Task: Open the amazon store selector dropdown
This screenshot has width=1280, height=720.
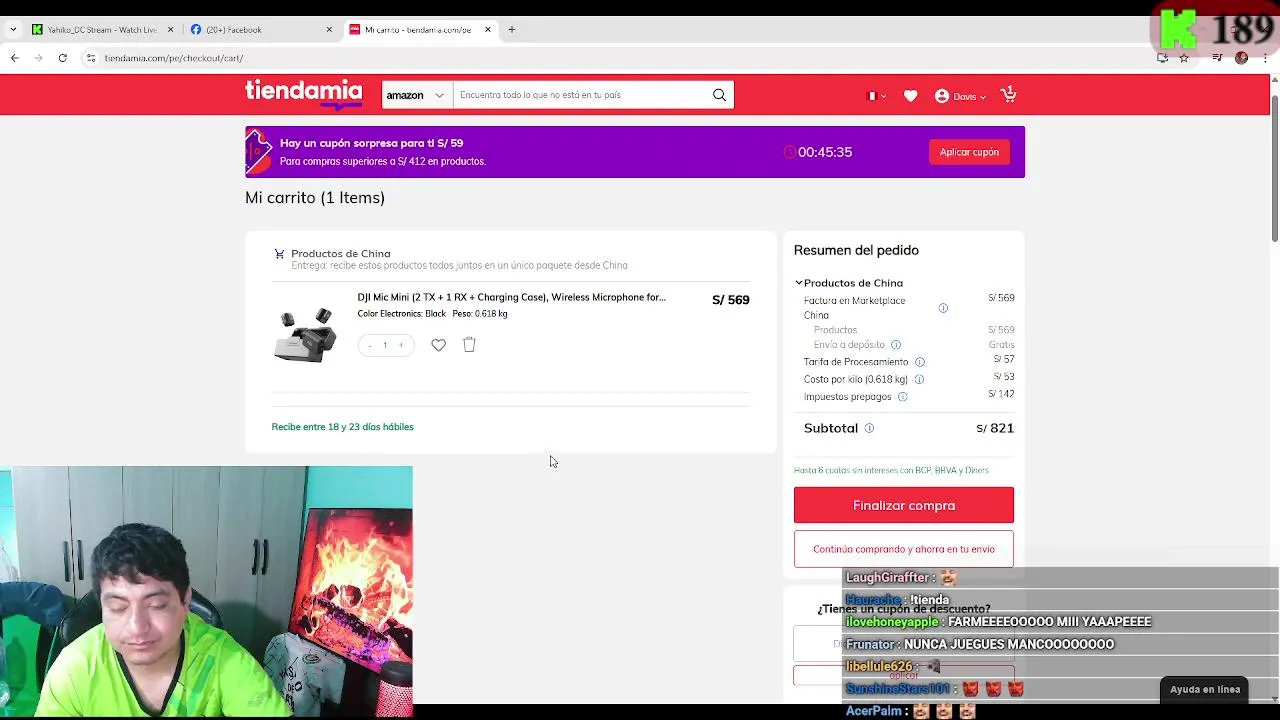Action: coord(416,95)
